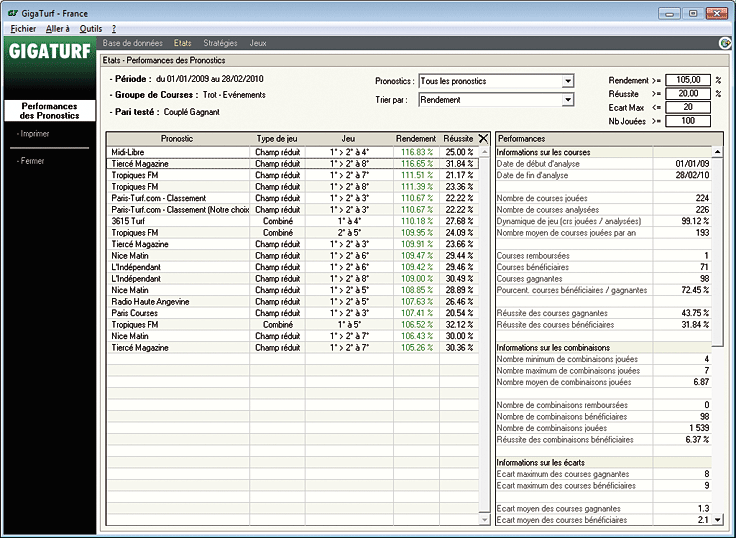Click the Performances panel header
This screenshot has width=736, height=538.
[x=609, y=138]
